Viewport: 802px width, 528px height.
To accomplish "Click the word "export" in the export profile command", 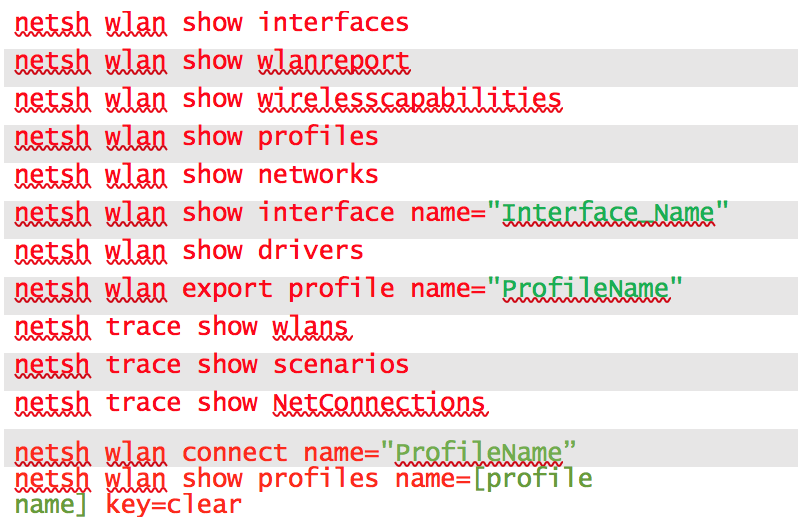I will click(x=227, y=289).
